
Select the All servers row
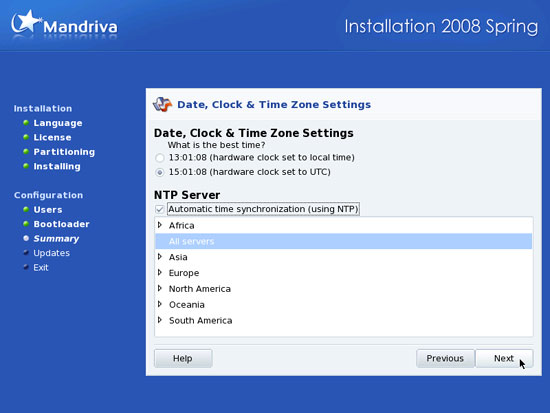pyautogui.click(x=343, y=241)
